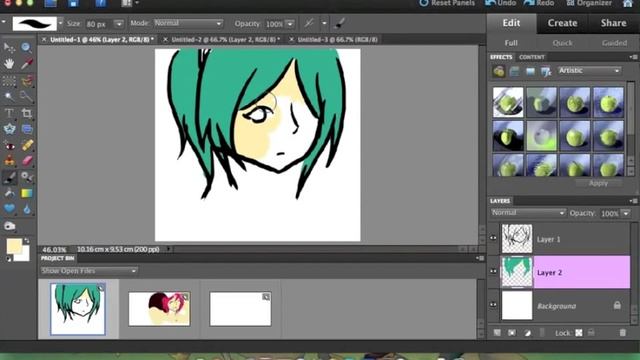The image size is (640, 360).
Task: Open the layer Opacity dropdown arrow
Action: (625, 213)
